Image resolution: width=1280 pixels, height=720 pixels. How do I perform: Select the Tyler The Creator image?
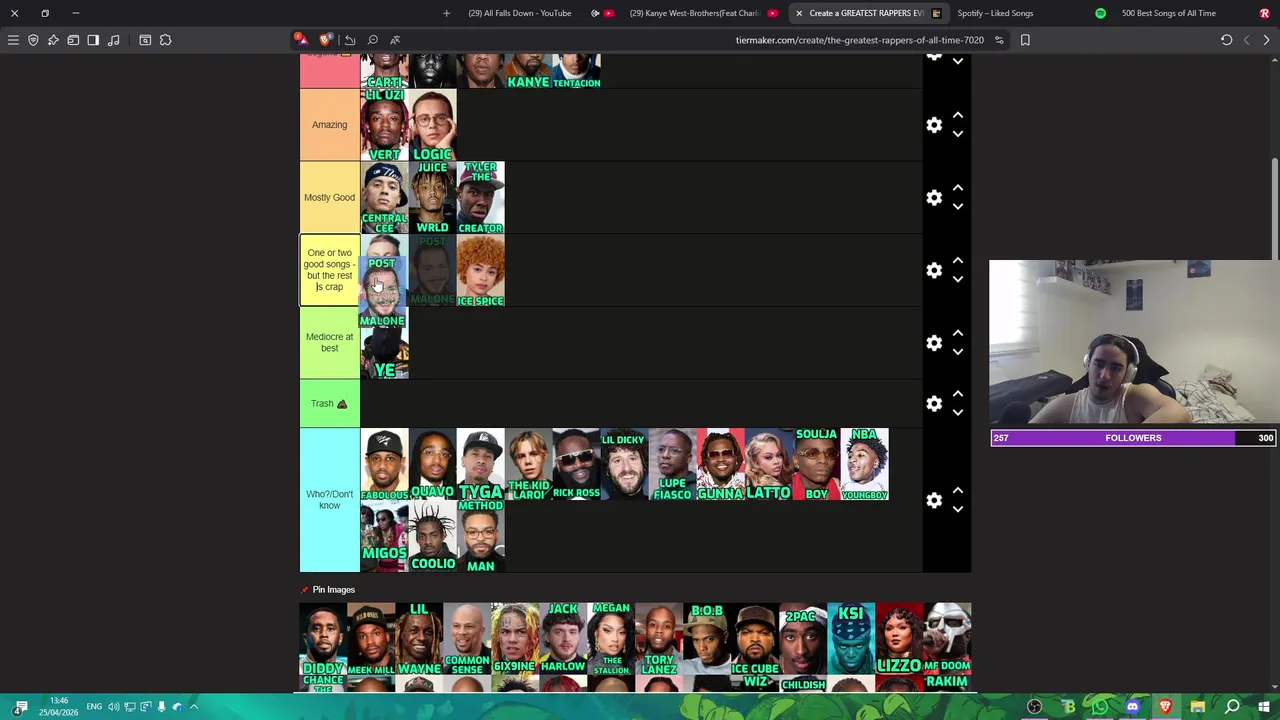(480, 198)
